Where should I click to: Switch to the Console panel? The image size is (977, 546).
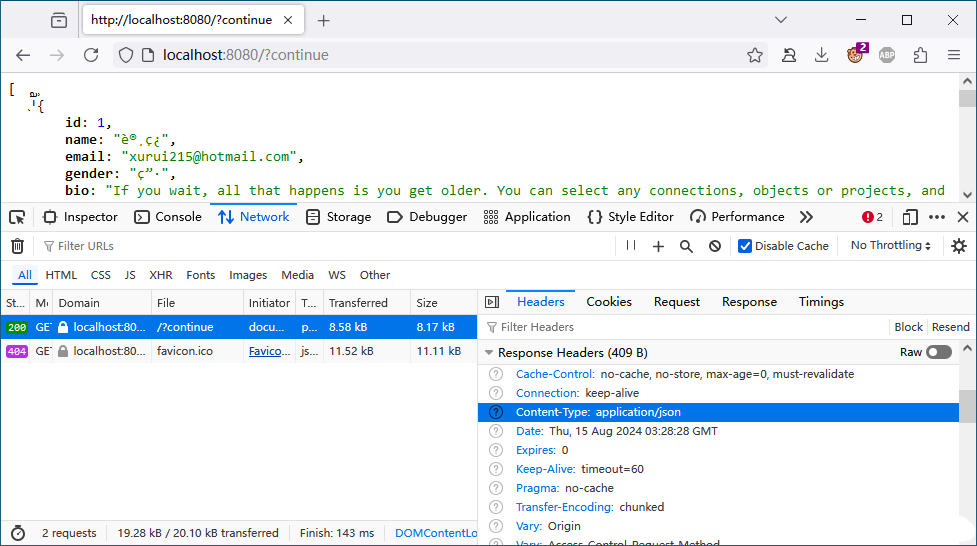pos(168,217)
